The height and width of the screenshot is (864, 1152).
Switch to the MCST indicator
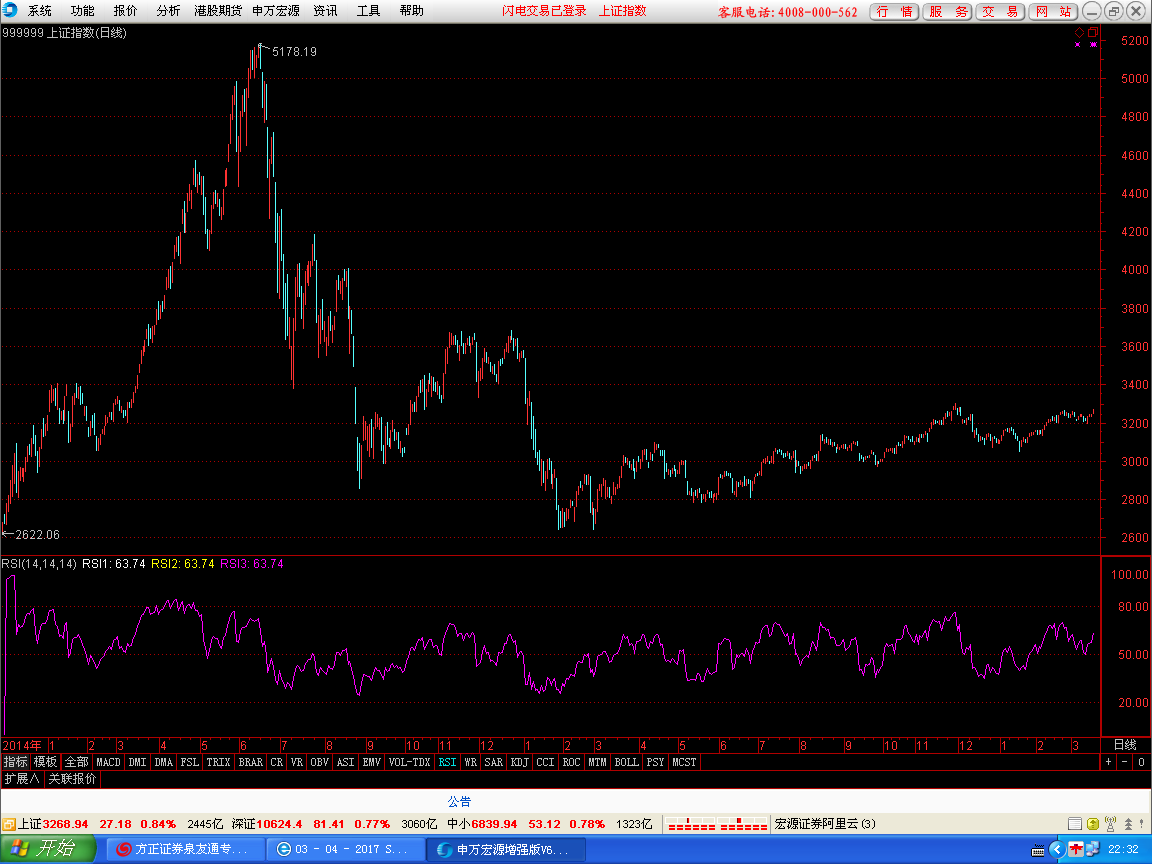point(684,762)
